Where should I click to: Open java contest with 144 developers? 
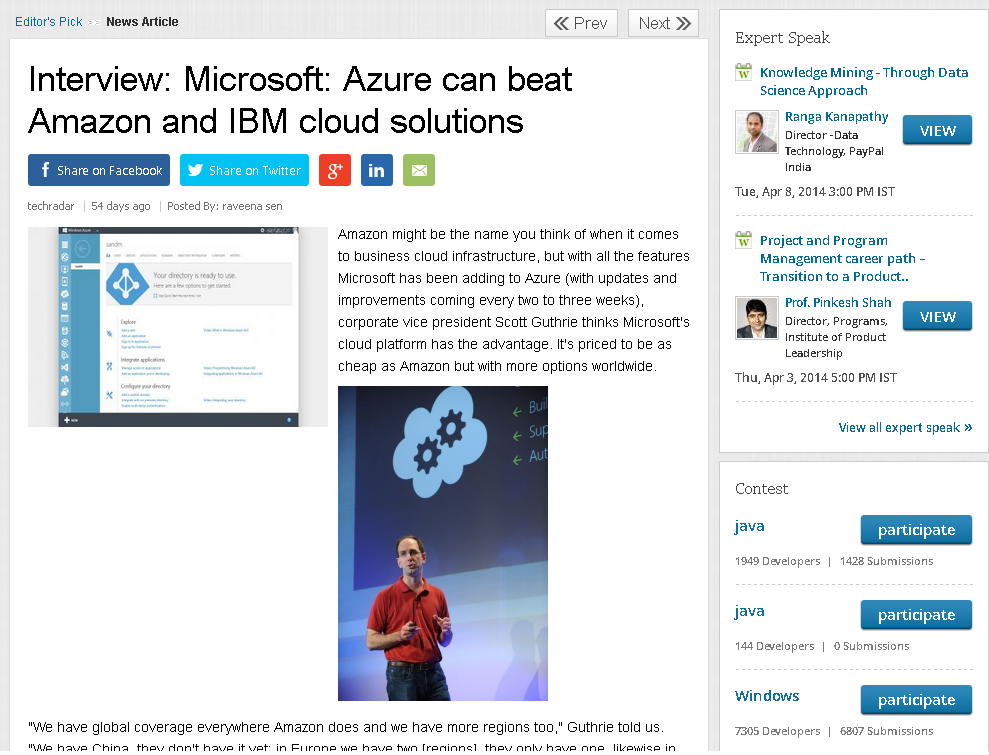tap(750, 611)
